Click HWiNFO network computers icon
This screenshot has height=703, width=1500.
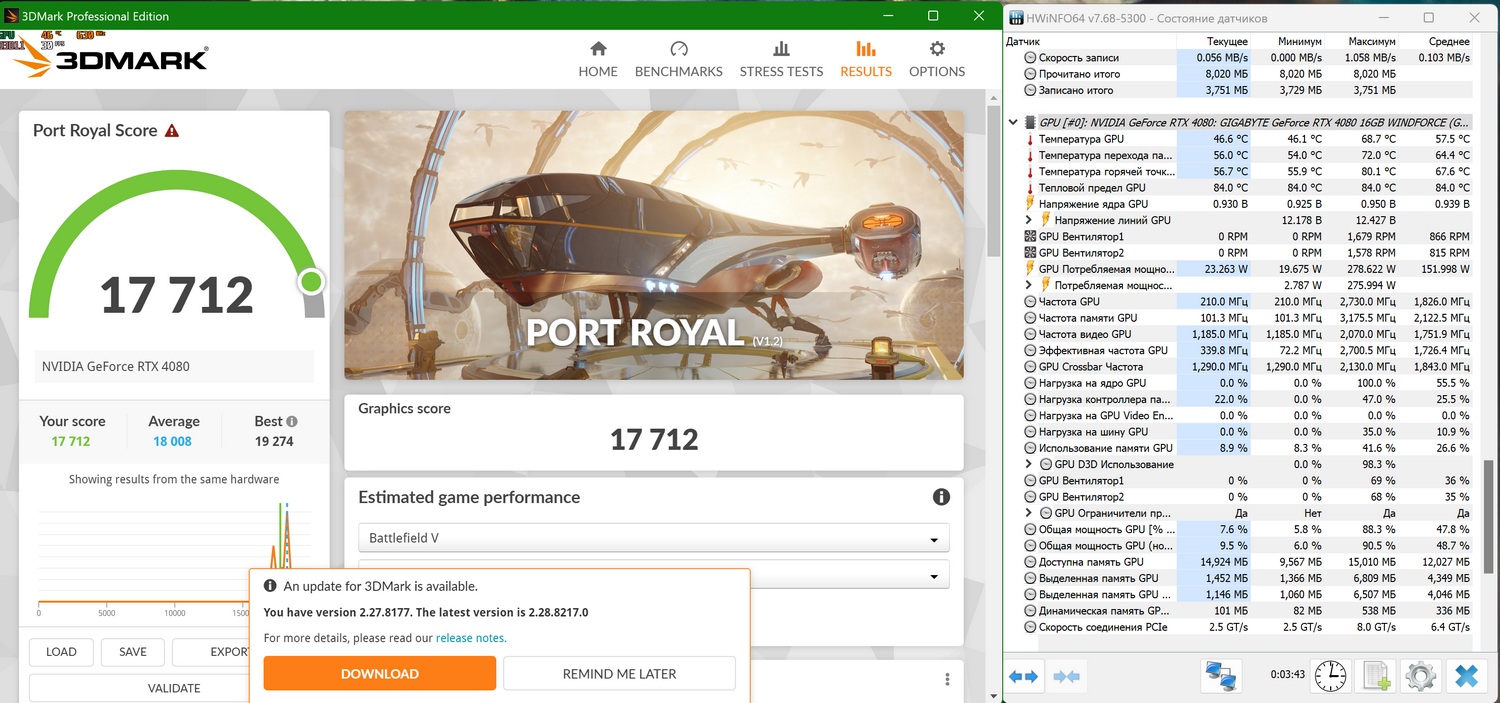click(1221, 676)
